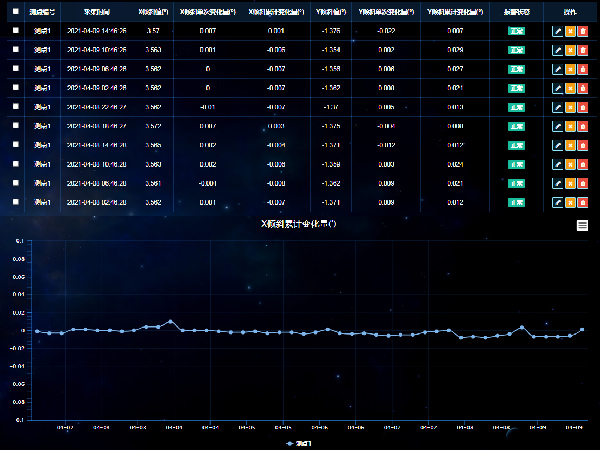Click the green 正常 status badge in row one
600x450 pixels.
click(x=516, y=31)
